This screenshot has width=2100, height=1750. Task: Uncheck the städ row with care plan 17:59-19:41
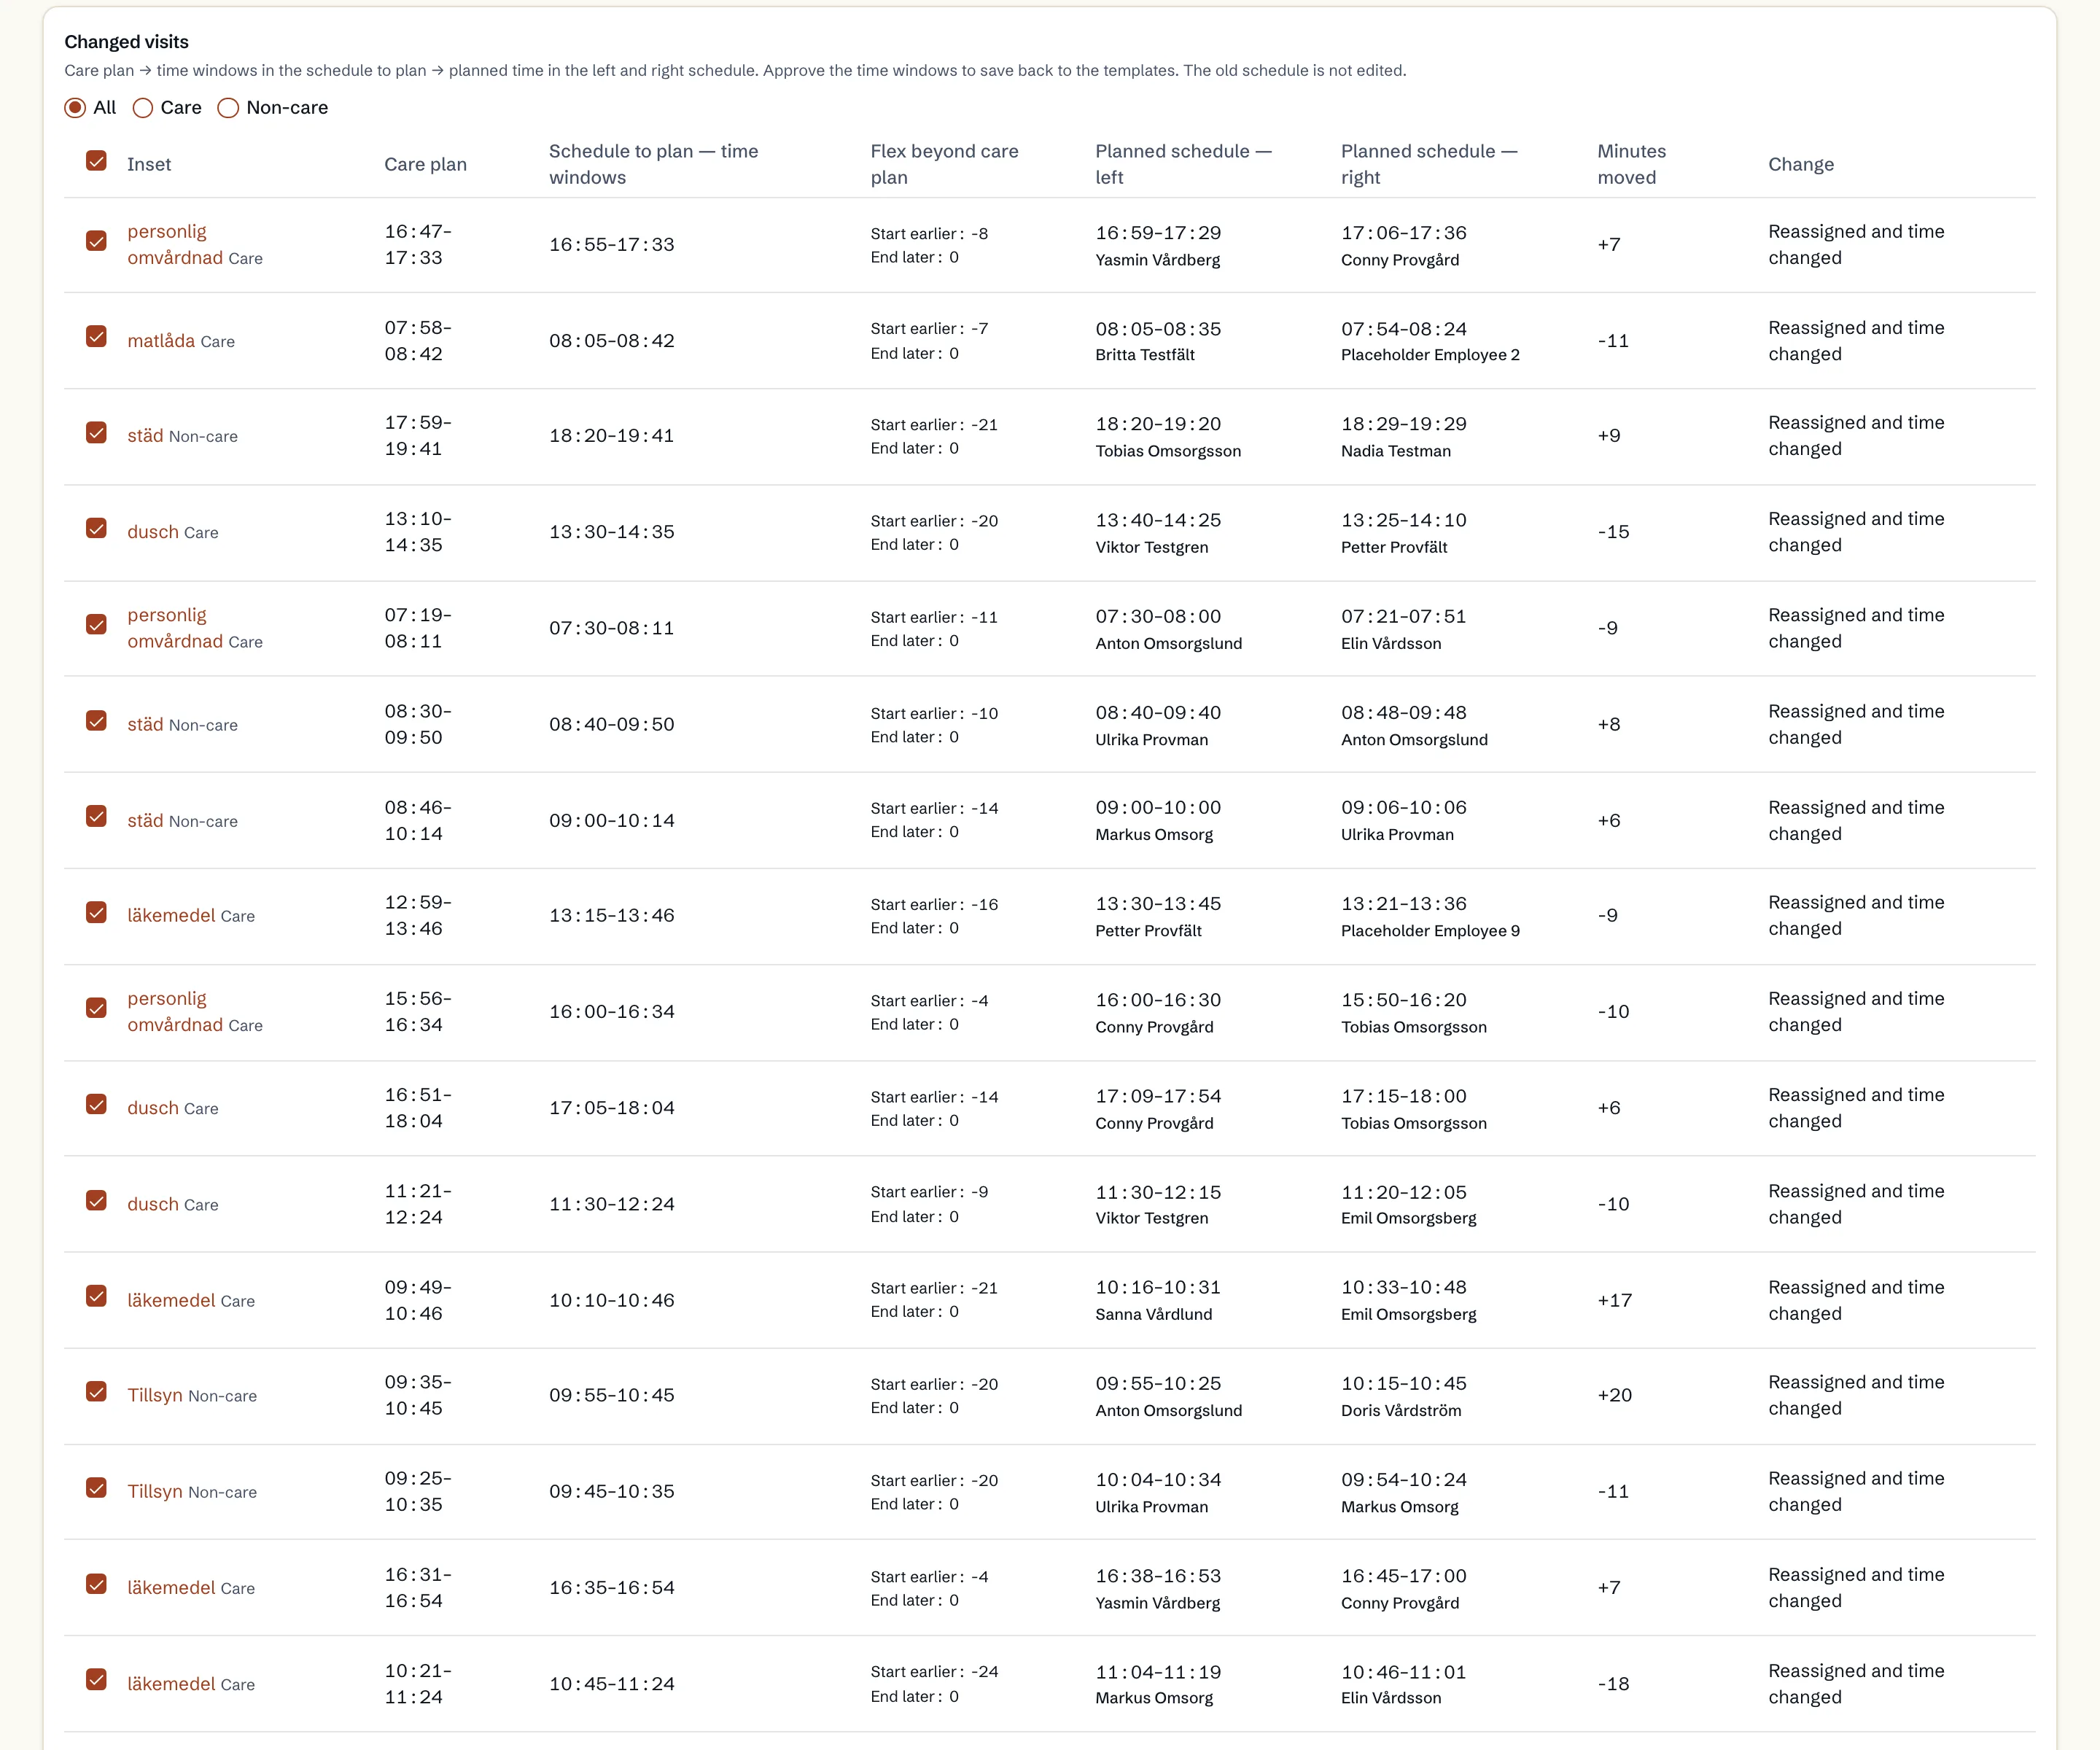(x=96, y=433)
